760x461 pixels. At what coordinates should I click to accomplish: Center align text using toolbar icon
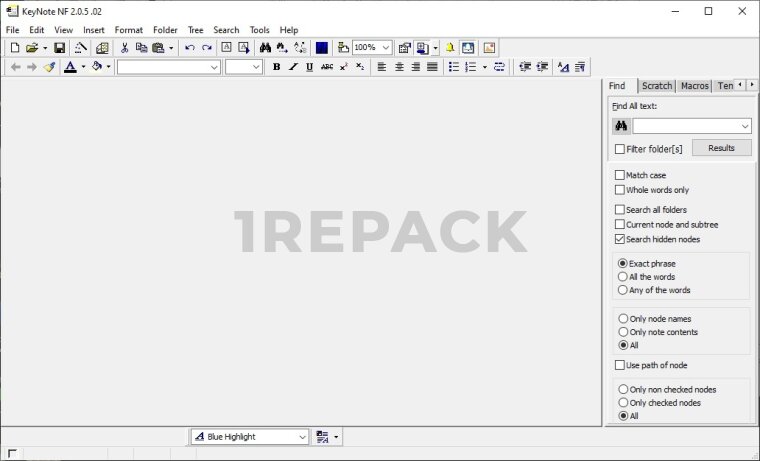tap(399, 67)
